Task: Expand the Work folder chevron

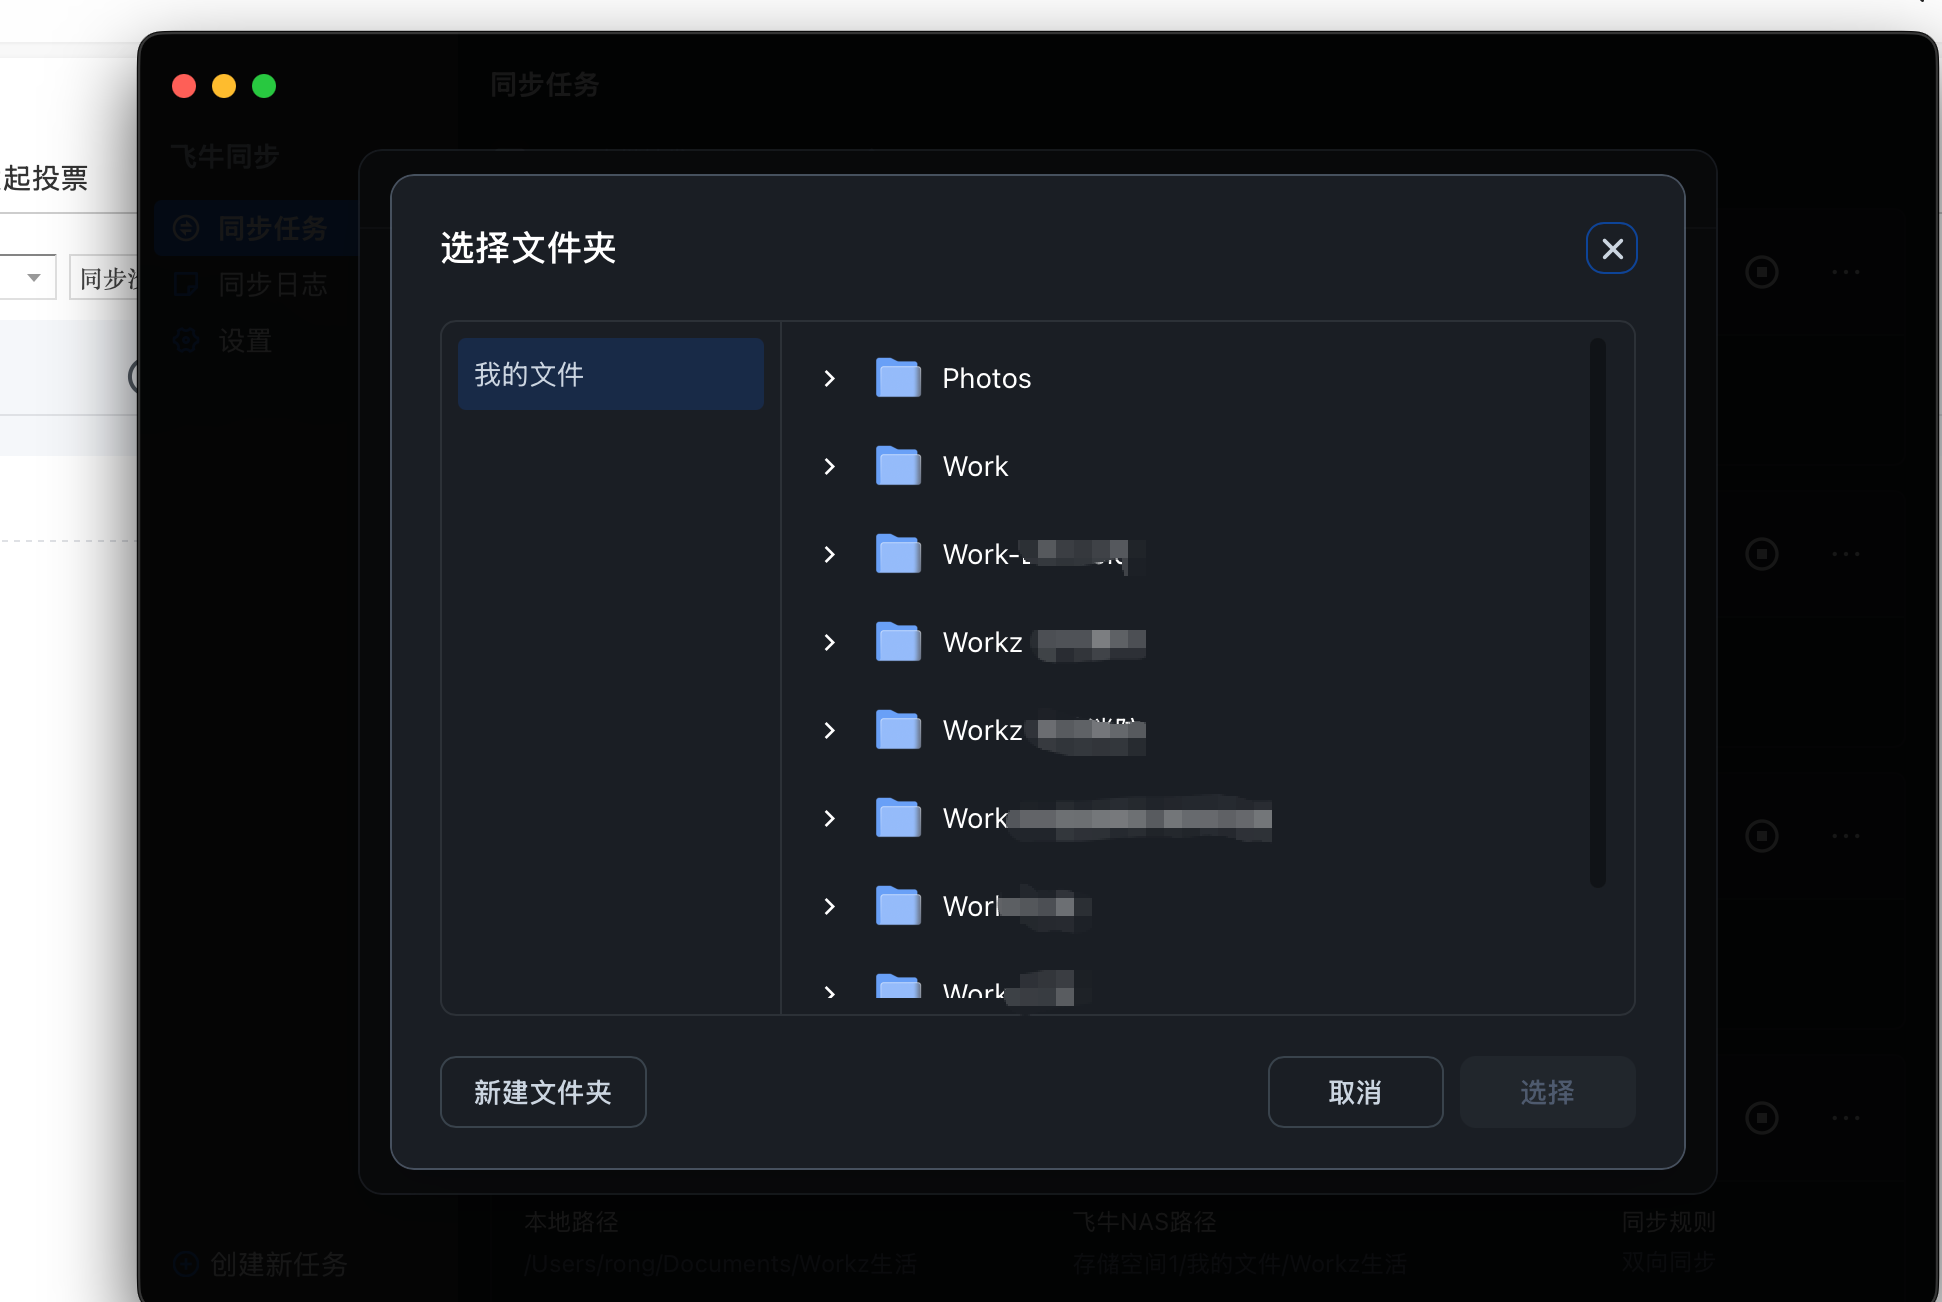Action: [829, 466]
